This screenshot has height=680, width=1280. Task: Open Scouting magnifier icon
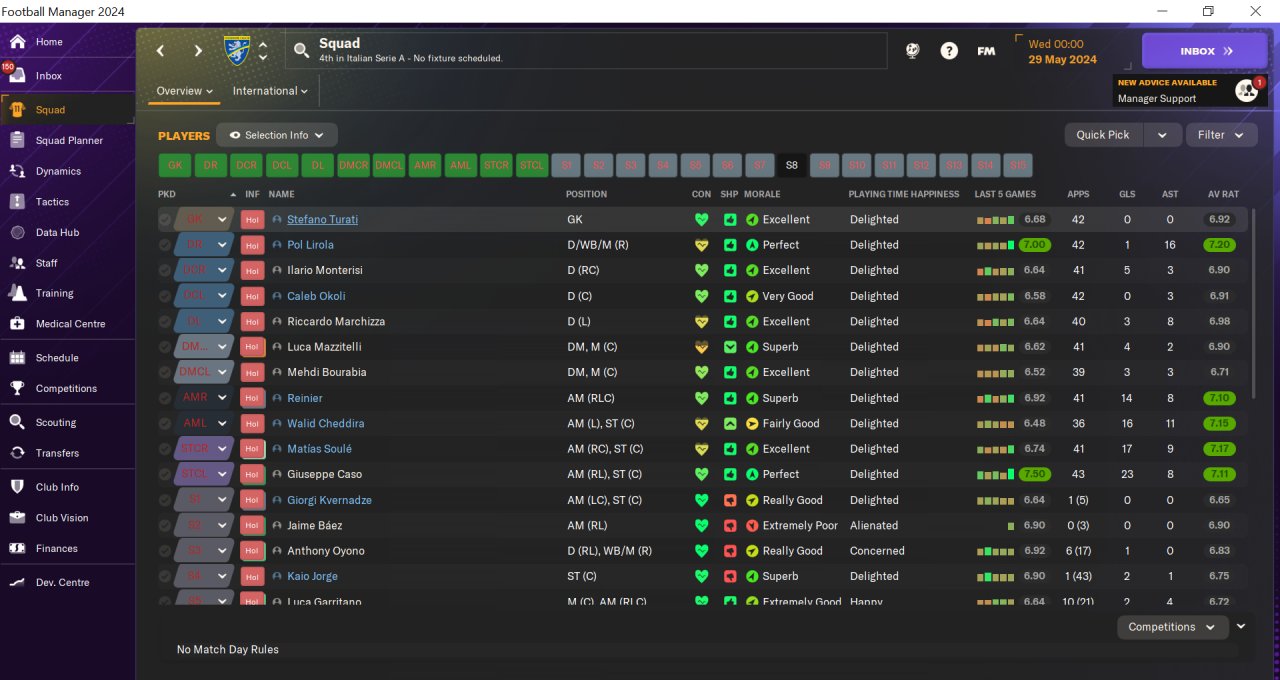click(x=17, y=422)
